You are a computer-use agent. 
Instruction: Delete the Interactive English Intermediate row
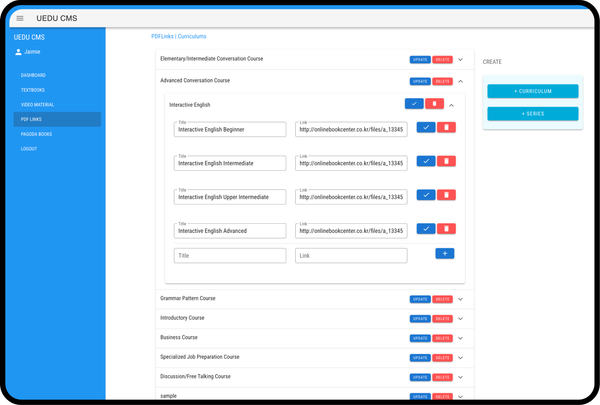coord(447,161)
